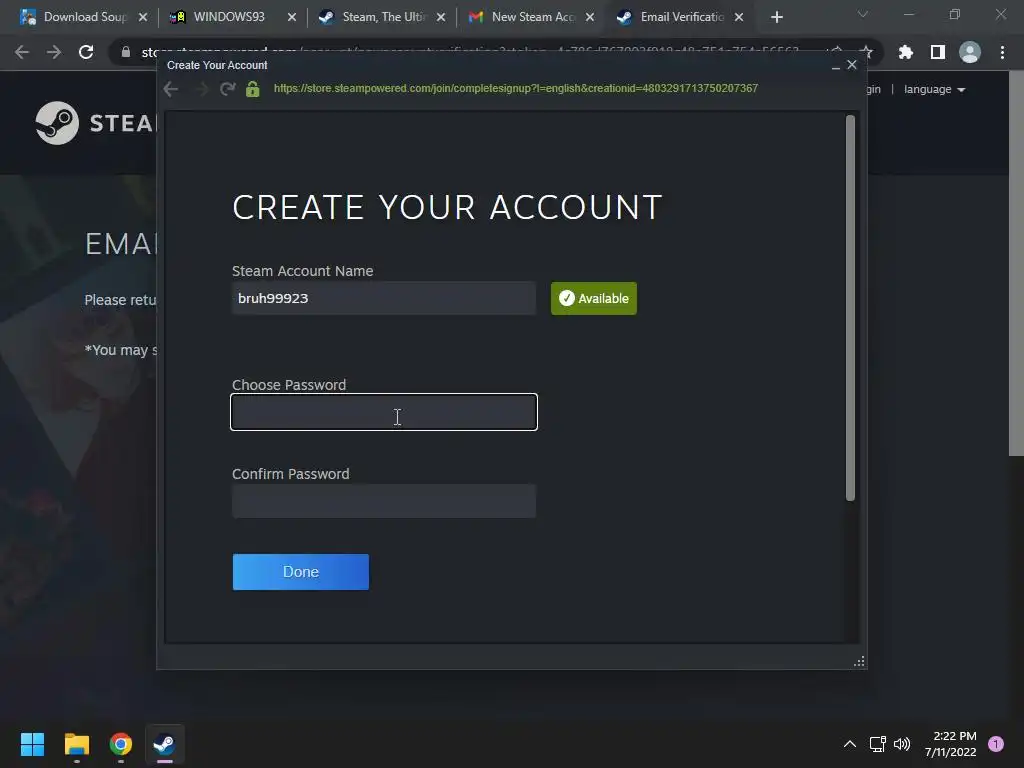Viewport: 1024px width, 768px height.
Task: Click the Done button
Action: (x=300, y=571)
